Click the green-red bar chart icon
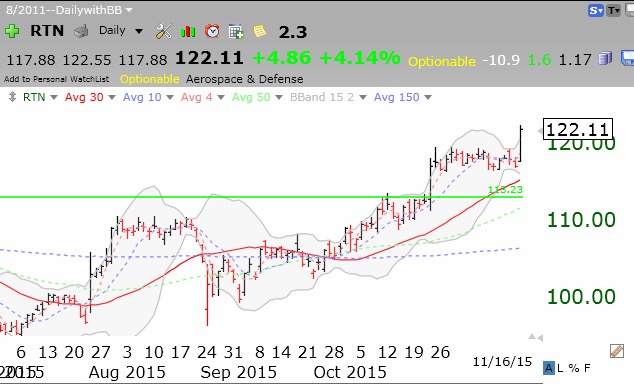 [x=188, y=32]
